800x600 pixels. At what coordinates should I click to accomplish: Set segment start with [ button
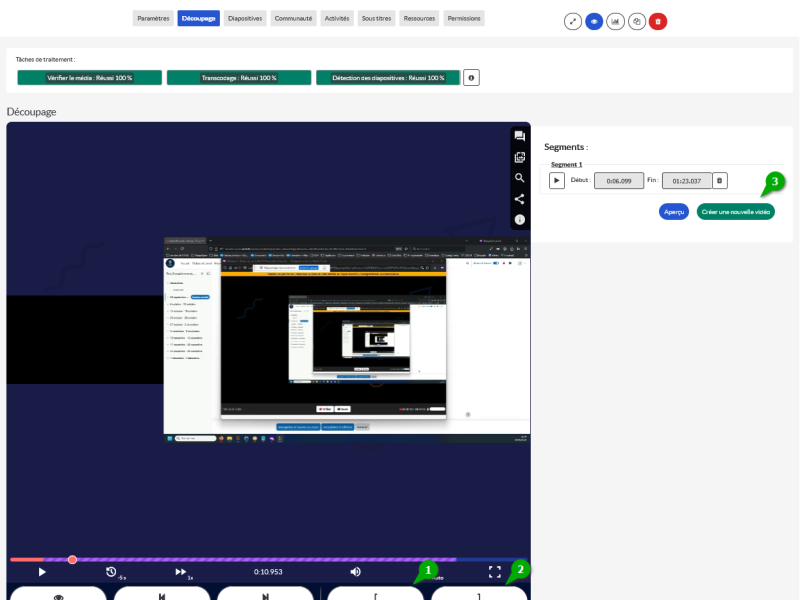coord(375,594)
